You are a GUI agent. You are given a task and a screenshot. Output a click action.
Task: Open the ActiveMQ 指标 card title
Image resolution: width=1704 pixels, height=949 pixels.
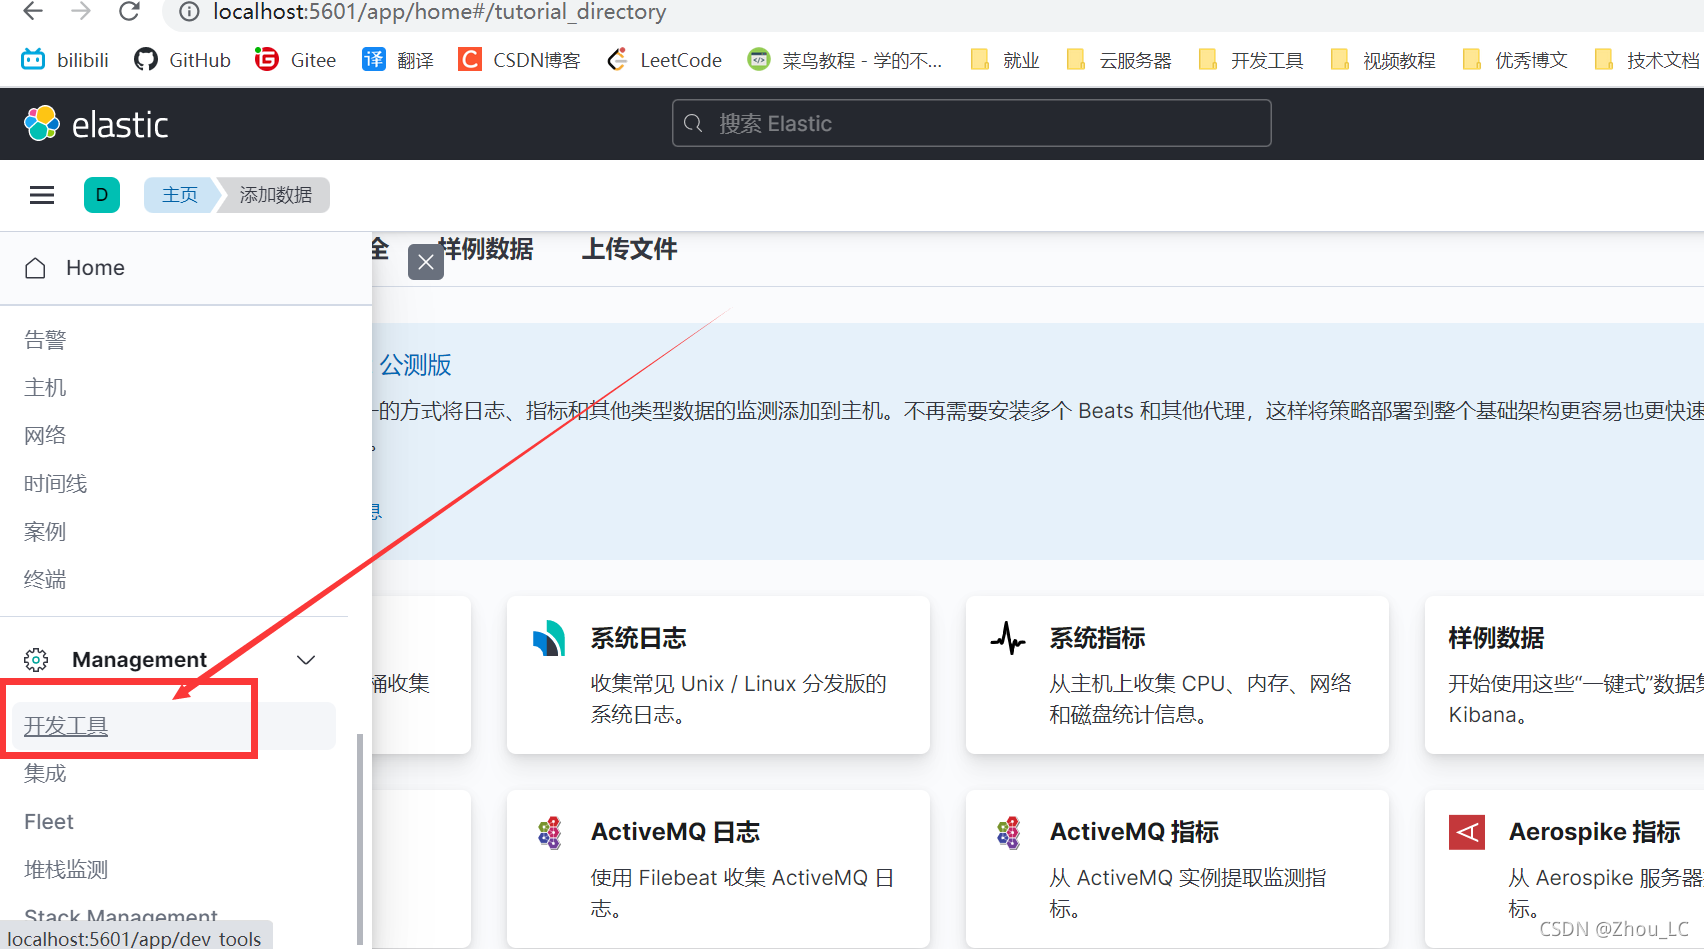1135,832
